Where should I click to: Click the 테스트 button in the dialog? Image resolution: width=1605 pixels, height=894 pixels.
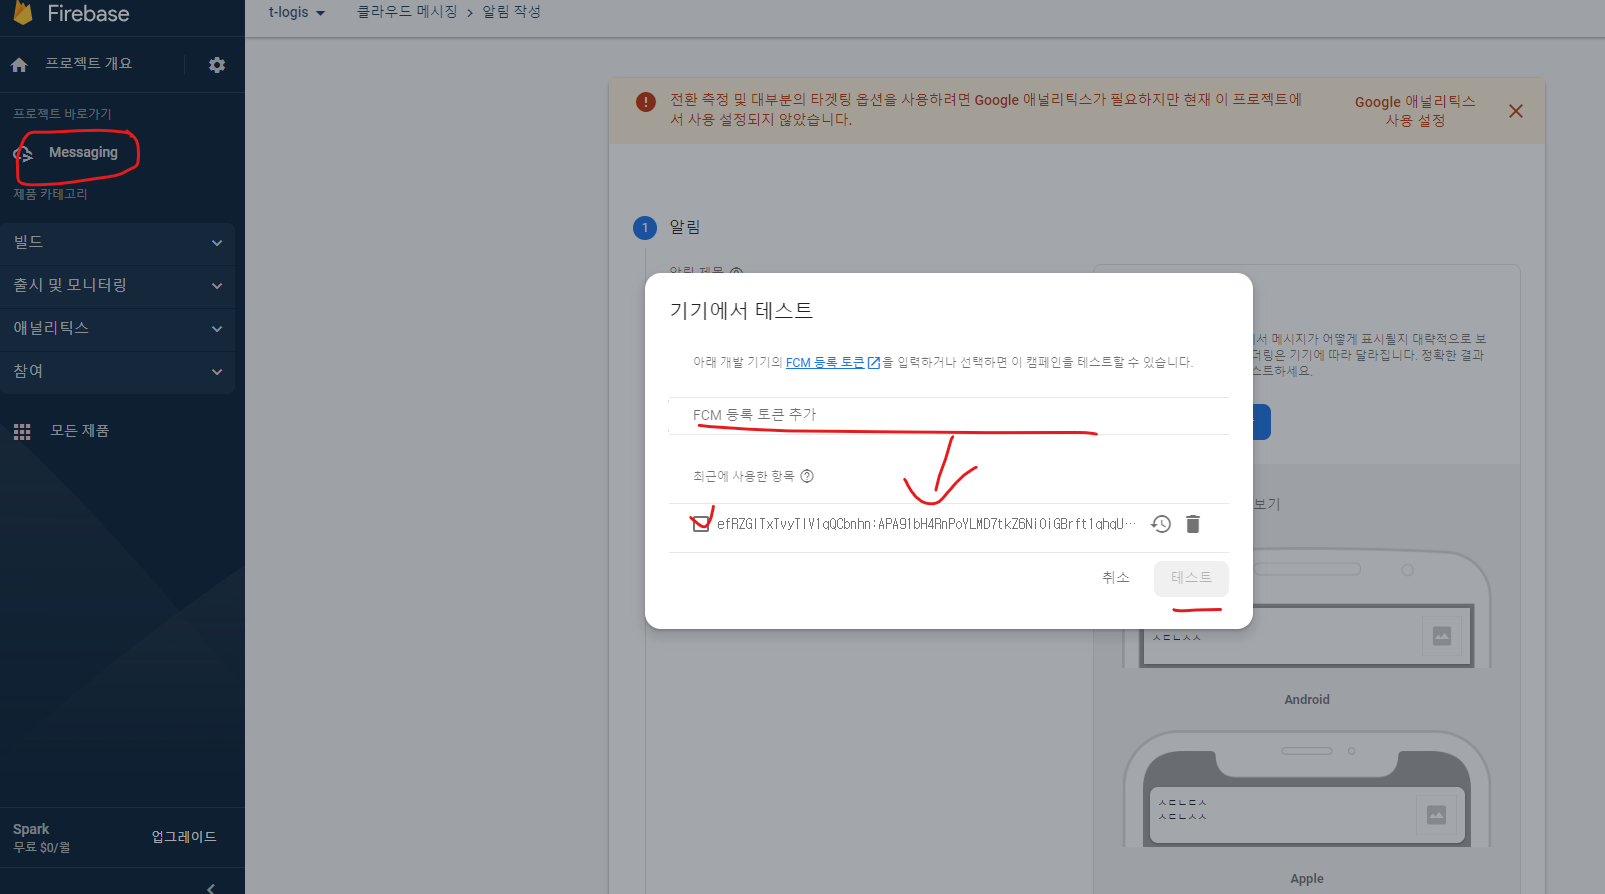pyautogui.click(x=1191, y=578)
